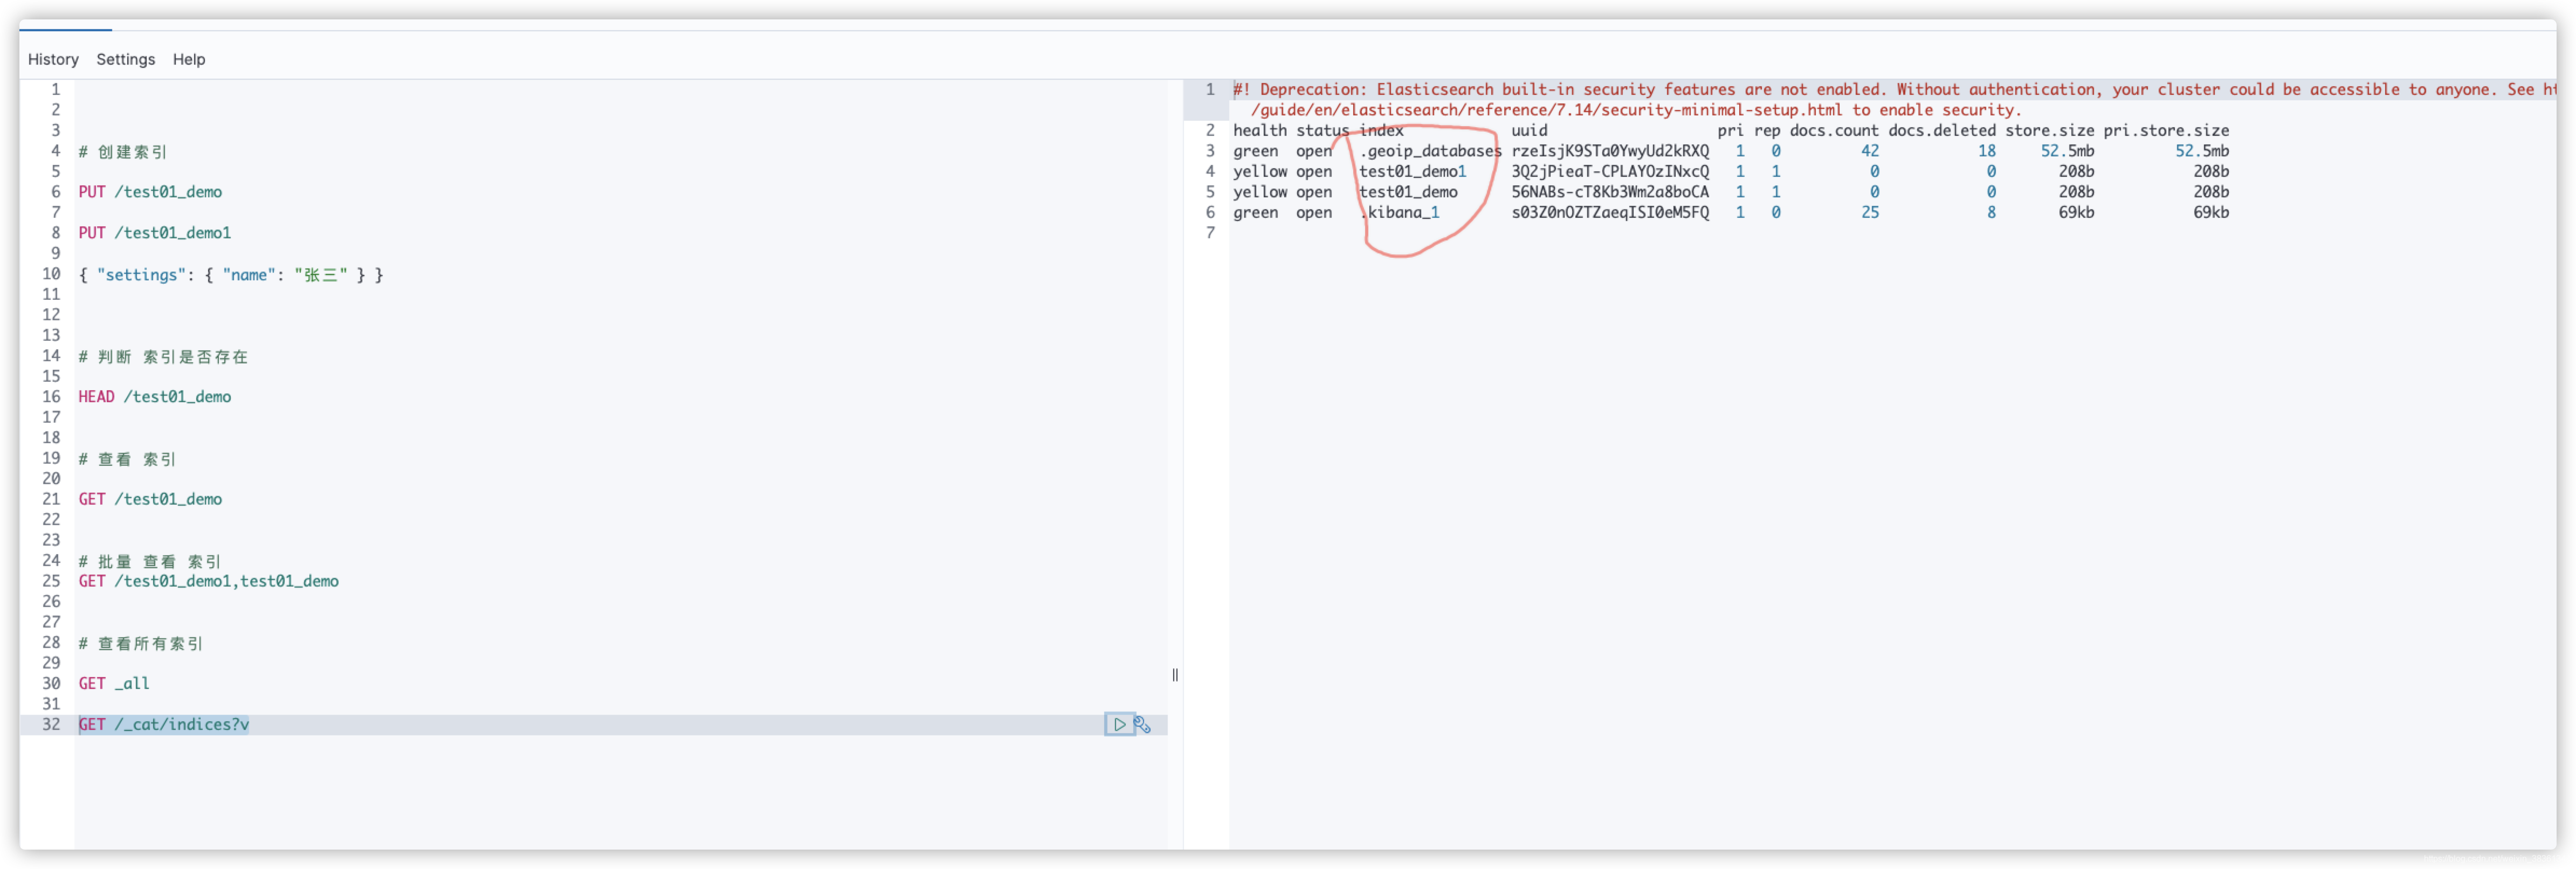The width and height of the screenshot is (2576, 869).
Task: Place cursor on GET /_cat/indices?v request line
Action: 164,724
